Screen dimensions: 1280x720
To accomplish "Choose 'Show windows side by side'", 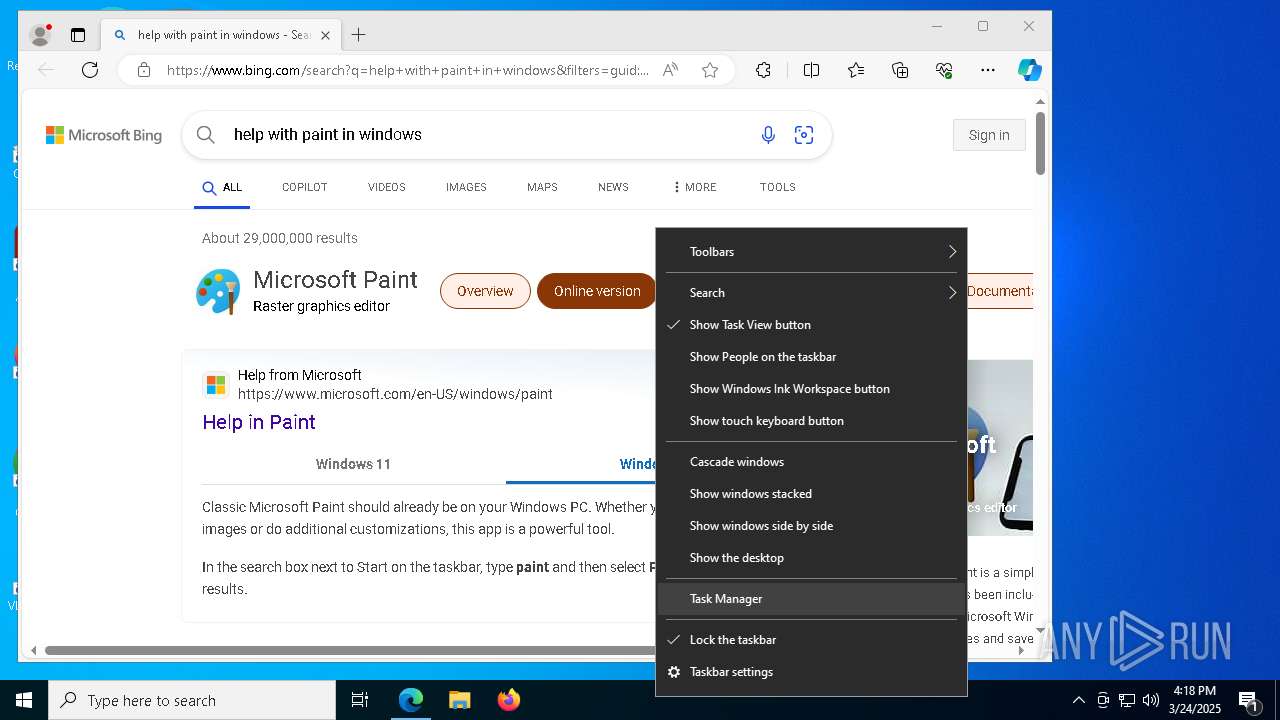I will point(811,526).
